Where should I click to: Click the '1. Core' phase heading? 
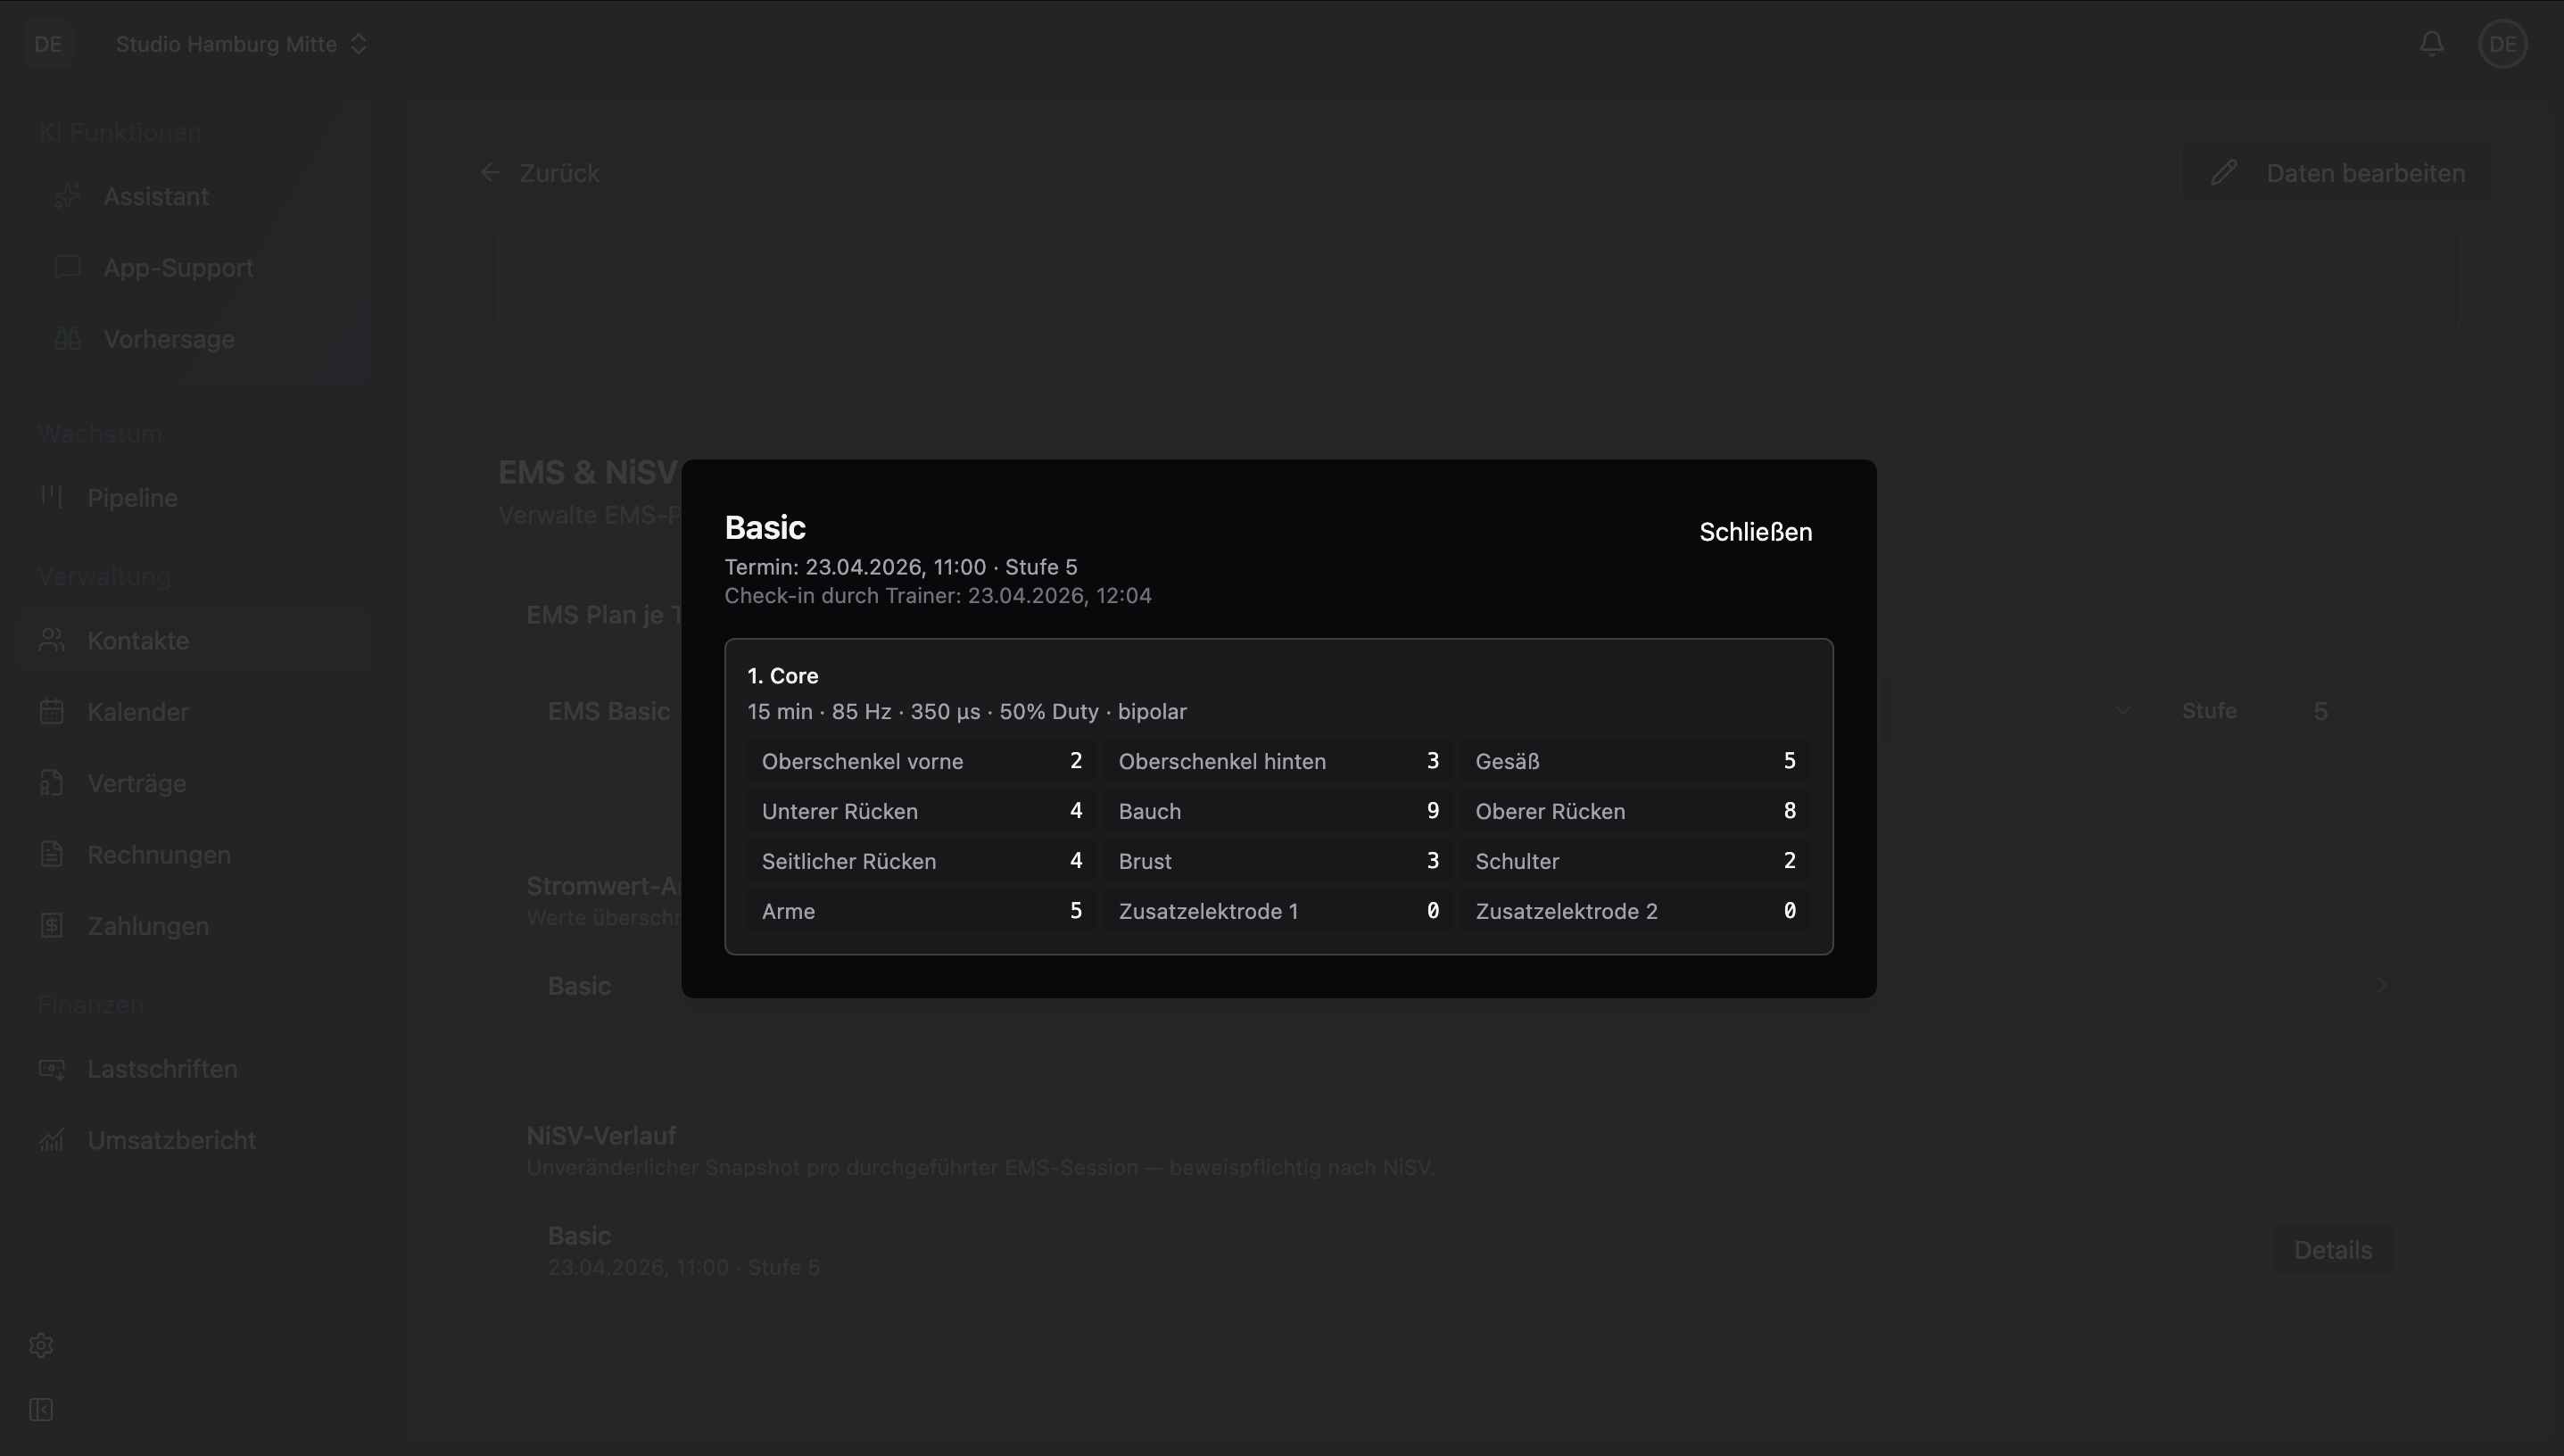(x=783, y=676)
